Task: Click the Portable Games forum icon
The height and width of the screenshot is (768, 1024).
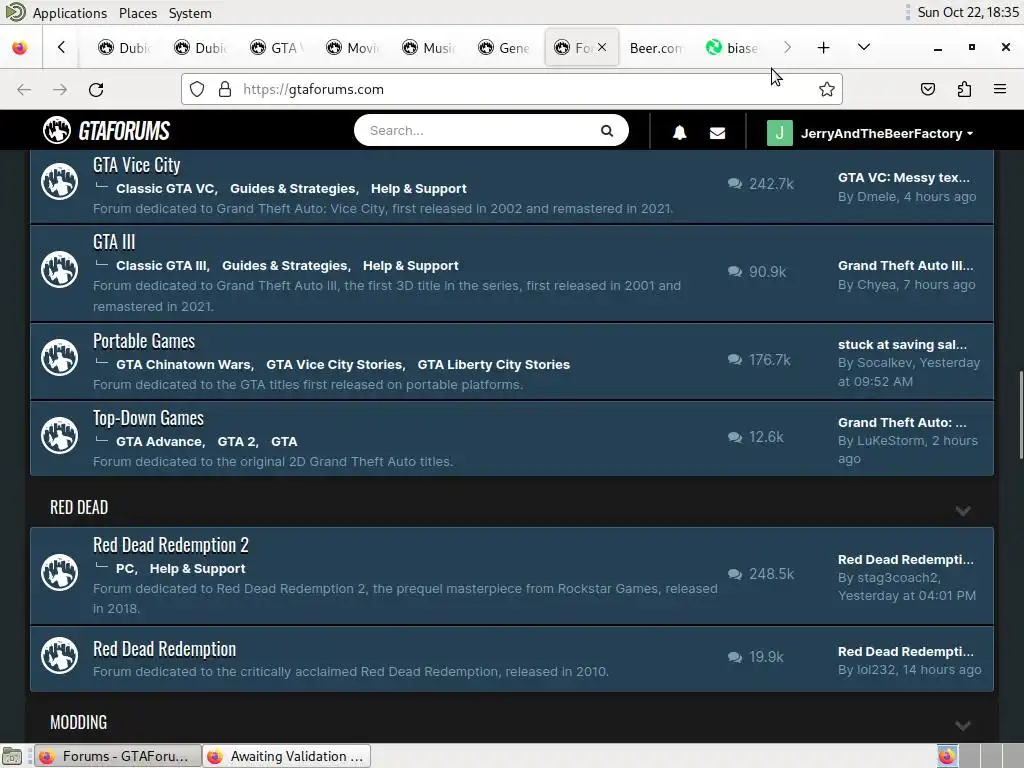Action: click(59, 357)
